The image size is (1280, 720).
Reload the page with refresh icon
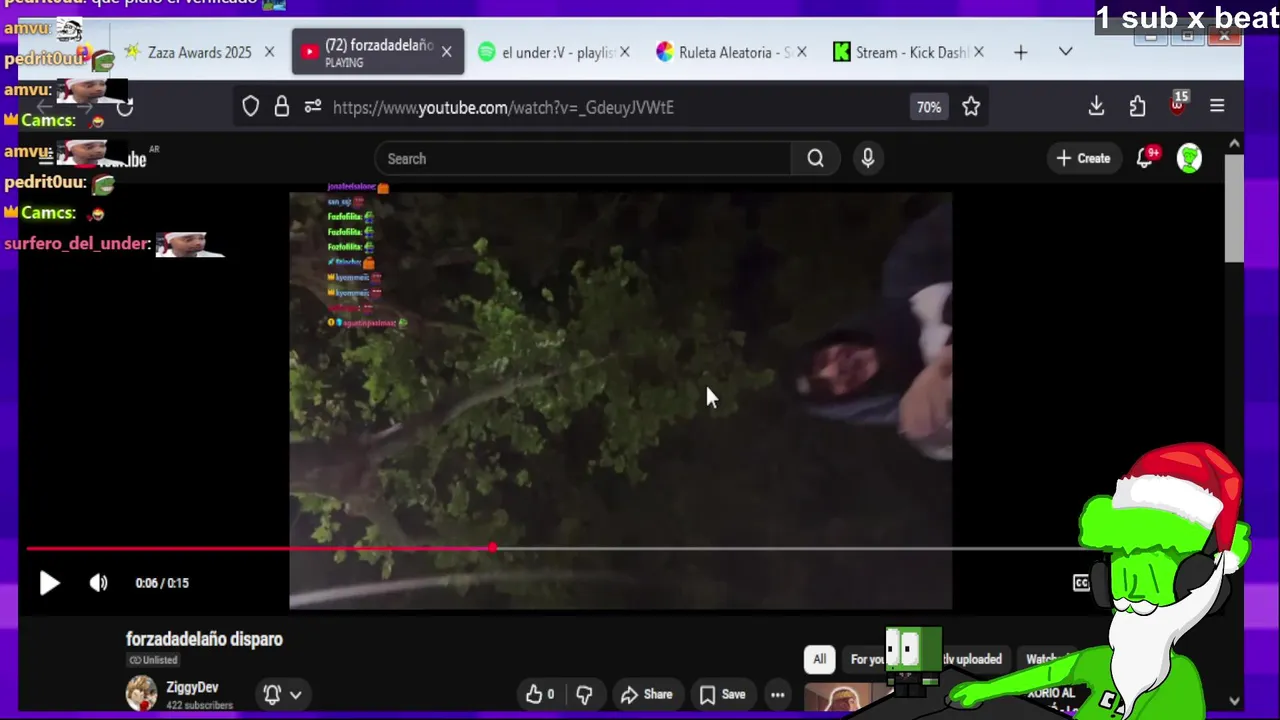[125, 107]
